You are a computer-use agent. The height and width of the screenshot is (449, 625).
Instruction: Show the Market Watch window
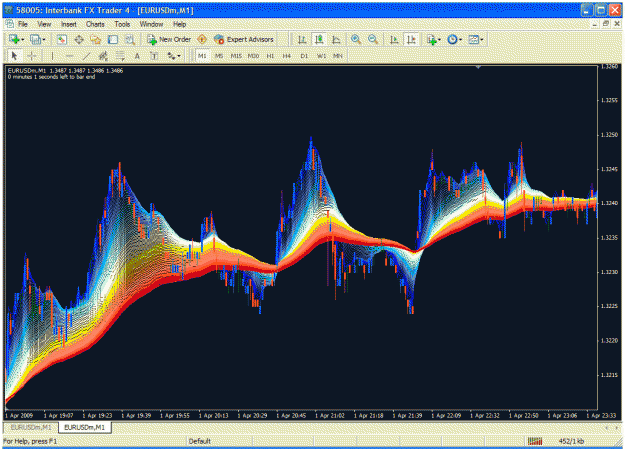pyautogui.click(x=61, y=39)
